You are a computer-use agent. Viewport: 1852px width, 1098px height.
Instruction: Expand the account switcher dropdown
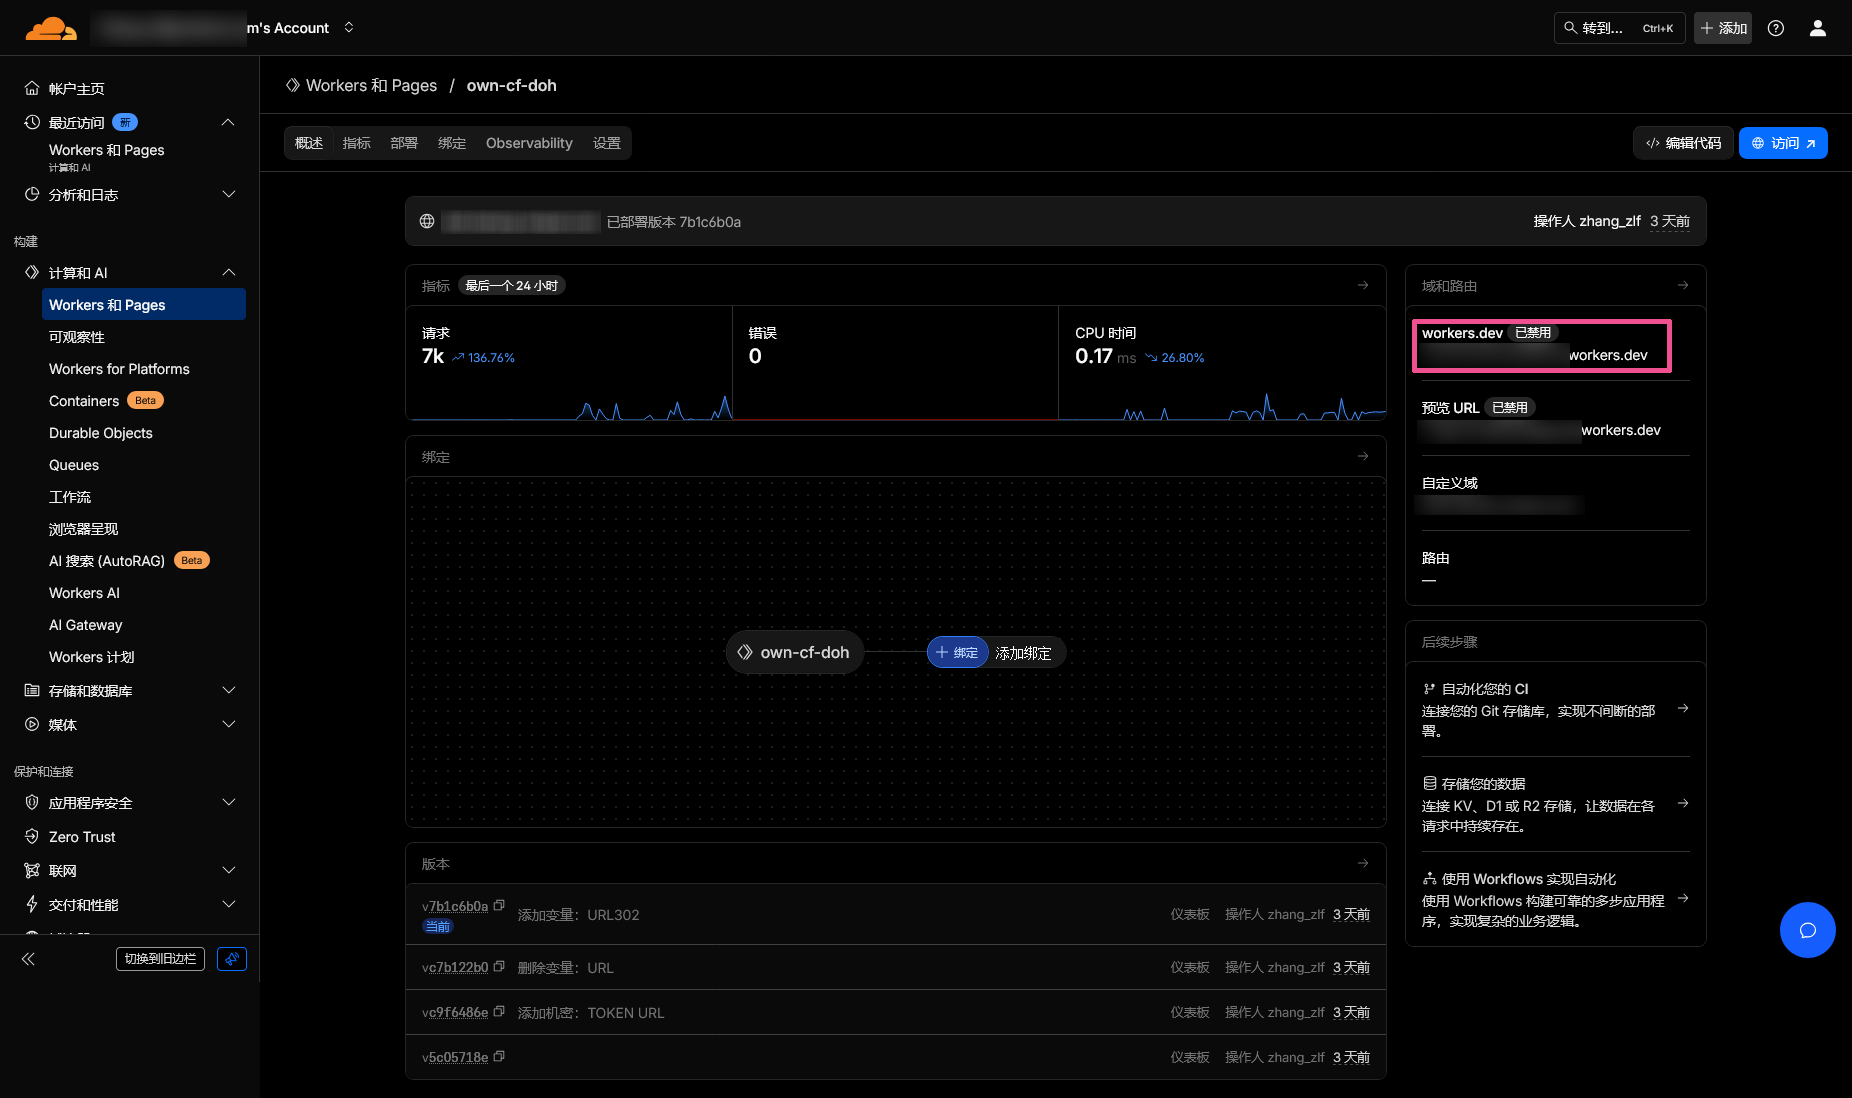tap(349, 28)
